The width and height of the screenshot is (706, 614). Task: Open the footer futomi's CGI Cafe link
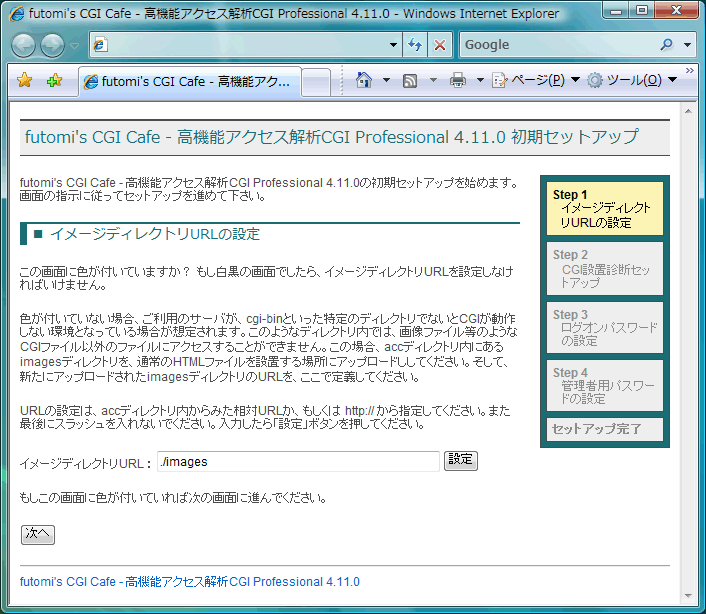click(190, 582)
